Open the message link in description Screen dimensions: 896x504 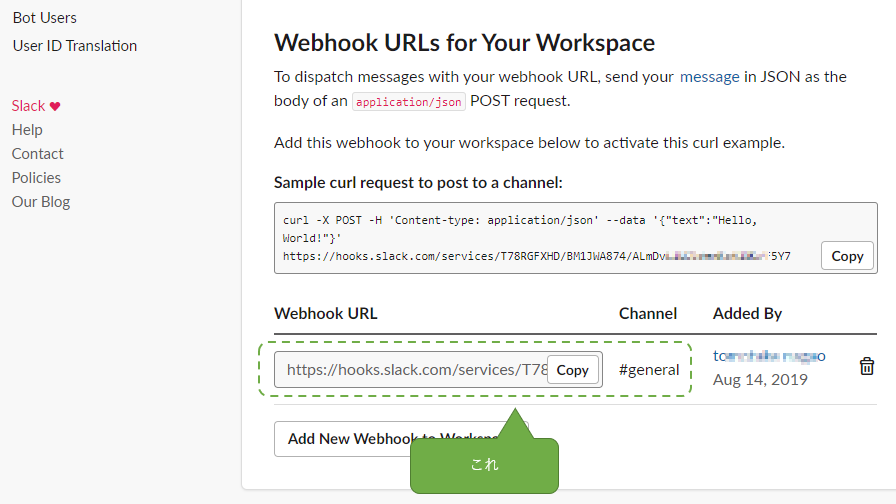(709, 77)
